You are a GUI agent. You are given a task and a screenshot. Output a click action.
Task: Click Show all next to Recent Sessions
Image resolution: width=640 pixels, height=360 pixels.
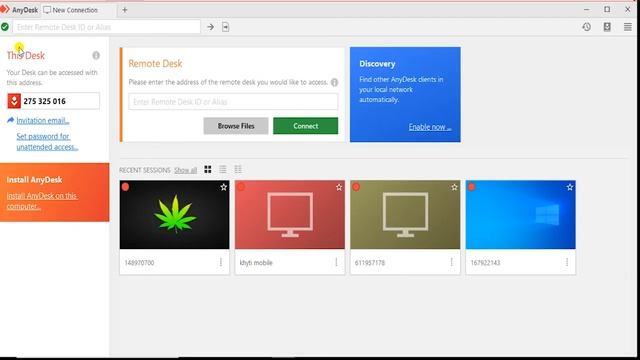click(x=185, y=170)
